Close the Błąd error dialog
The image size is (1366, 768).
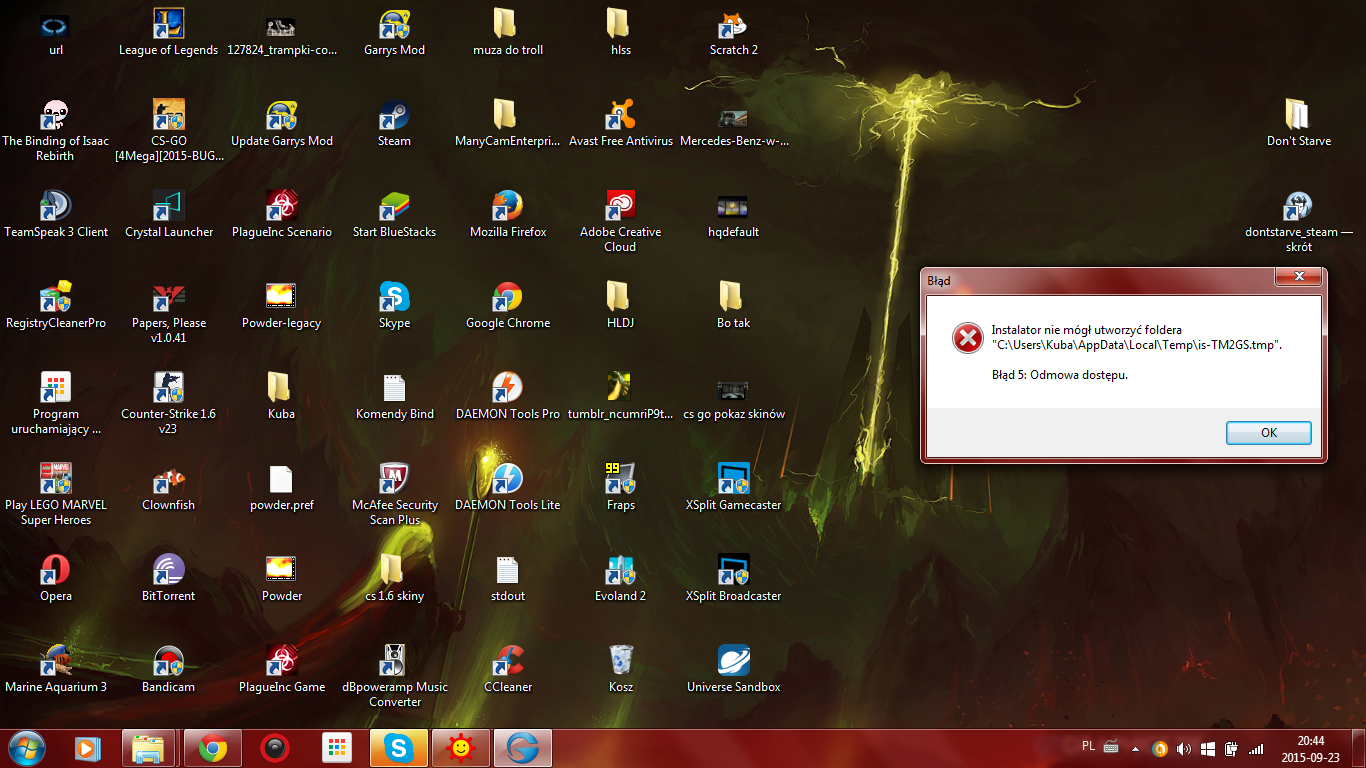[1299, 277]
